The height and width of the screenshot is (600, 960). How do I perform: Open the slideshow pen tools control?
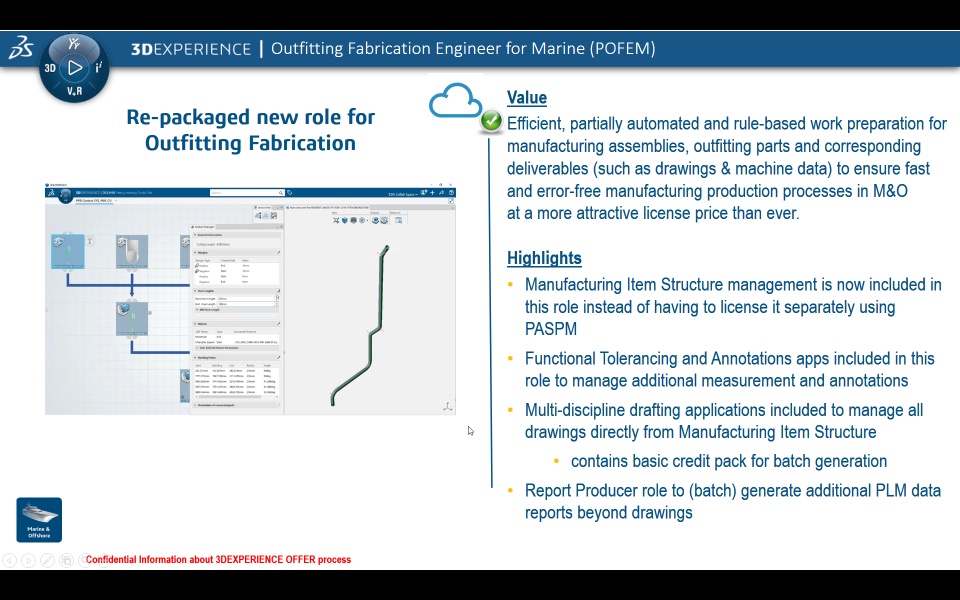47,560
